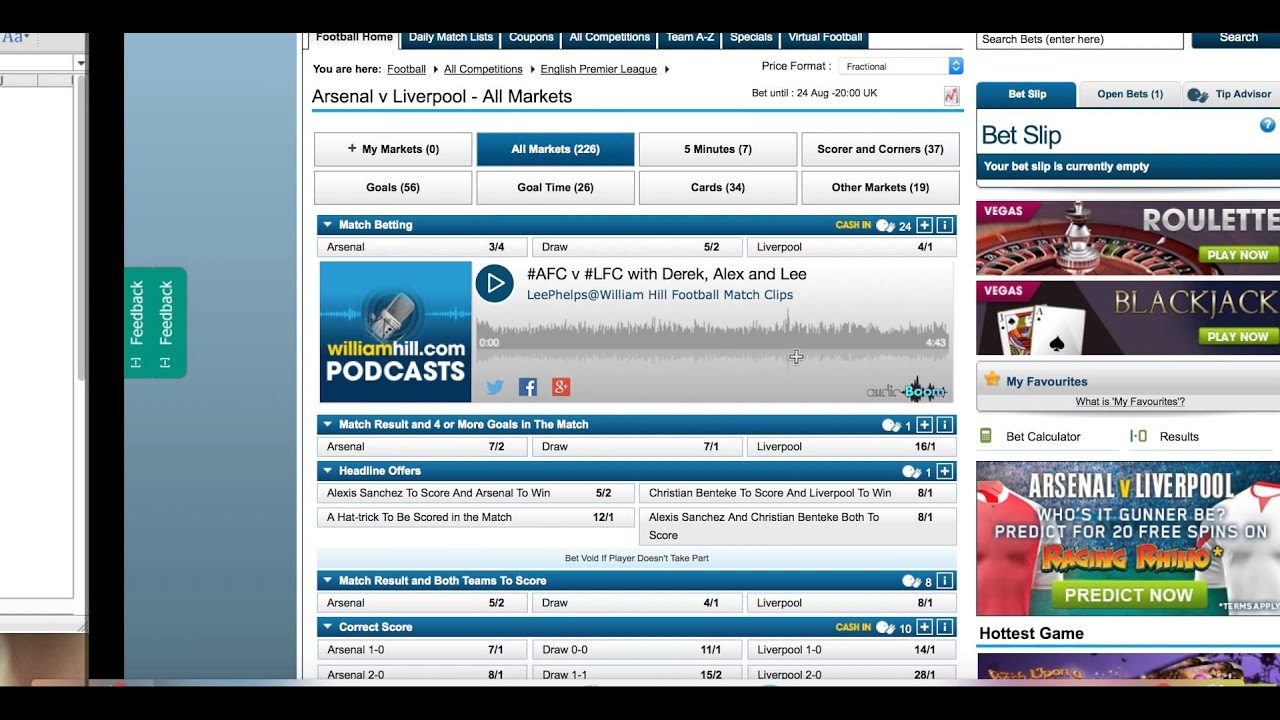Add Headline Offers to My Markets plus icon
The image size is (1280, 720).
click(x=944, y=471)
